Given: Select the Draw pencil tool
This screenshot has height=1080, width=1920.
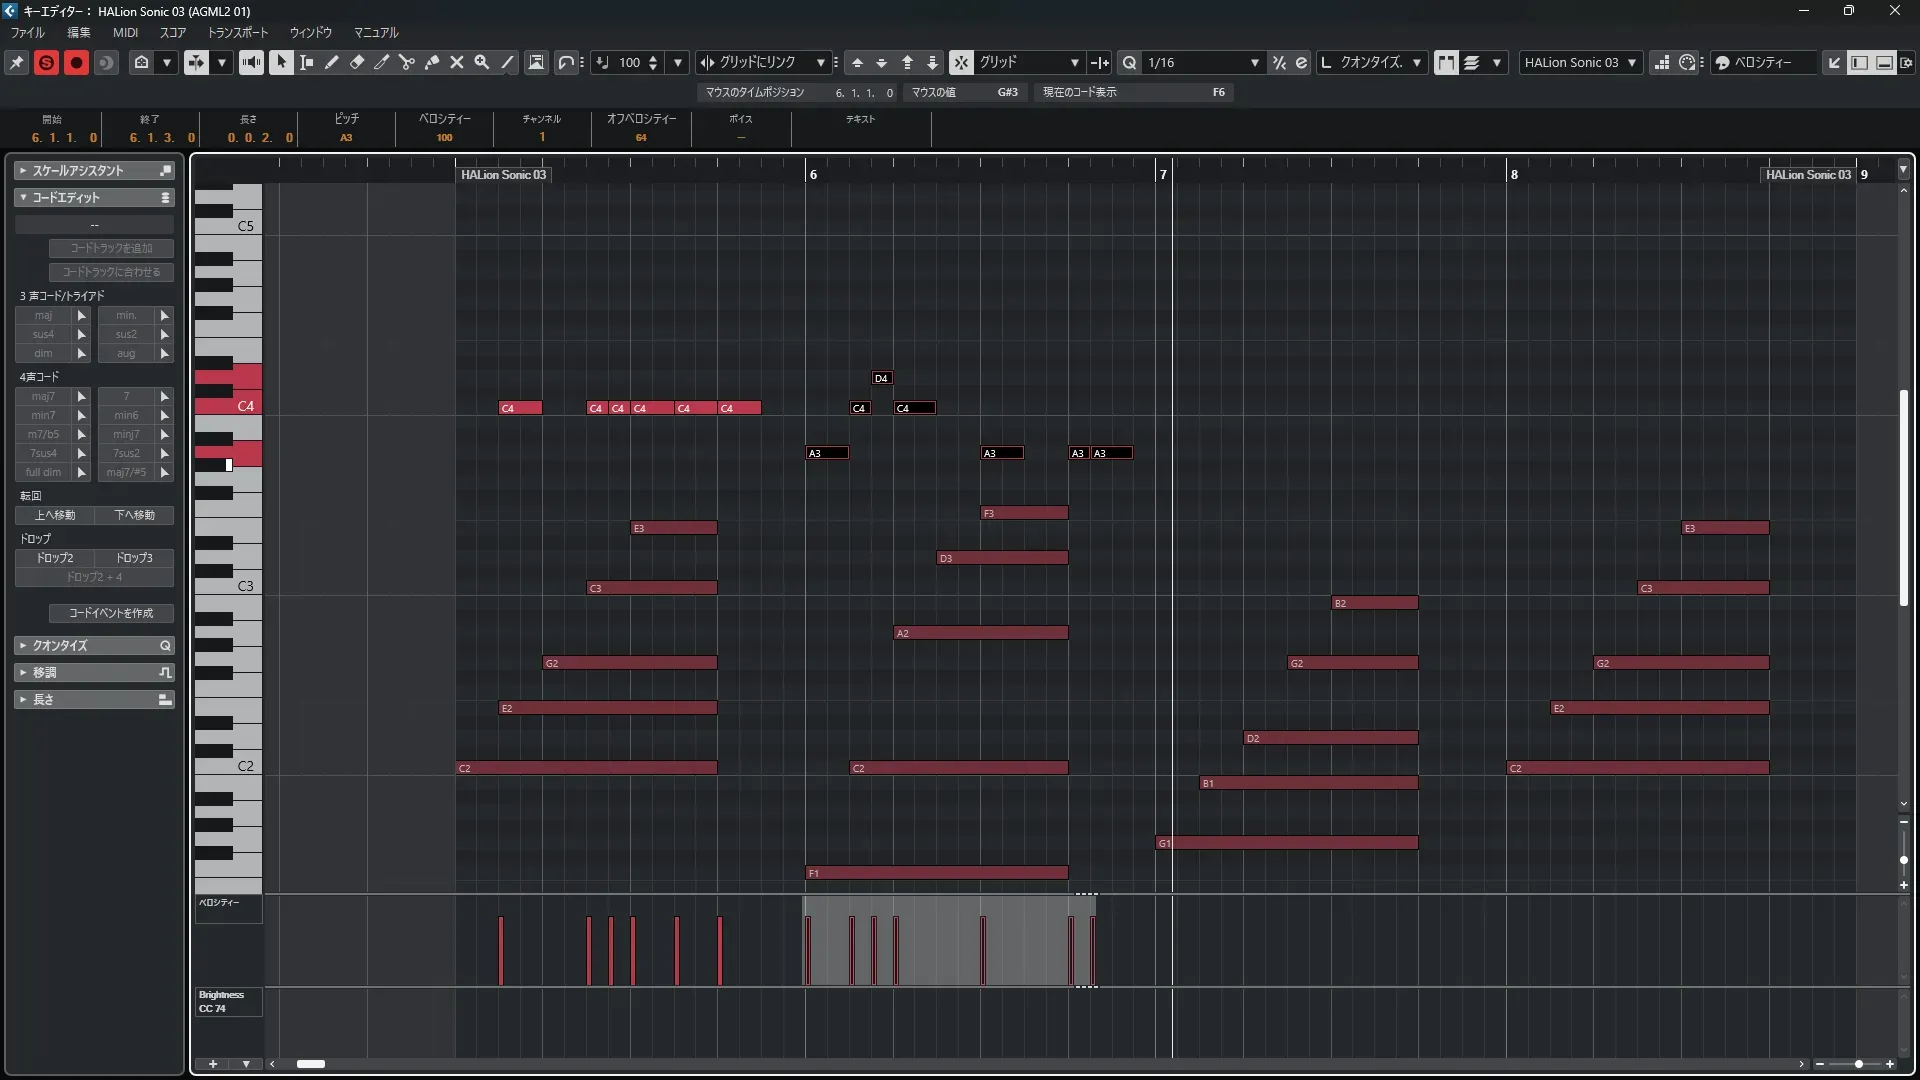Looking at the screenshot, I should [331, 62].
